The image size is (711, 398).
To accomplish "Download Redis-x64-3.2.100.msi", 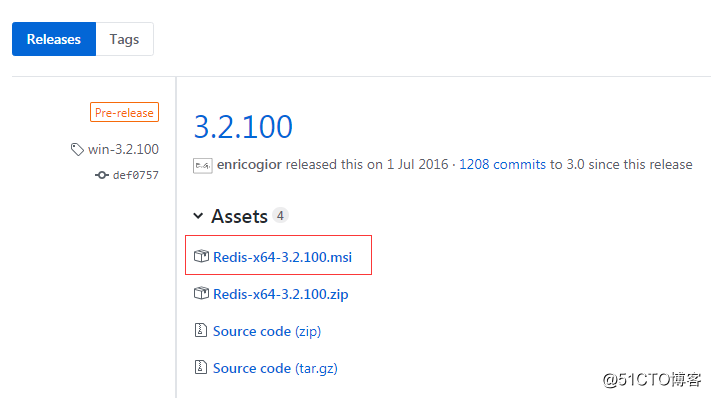I will (282, 257).
